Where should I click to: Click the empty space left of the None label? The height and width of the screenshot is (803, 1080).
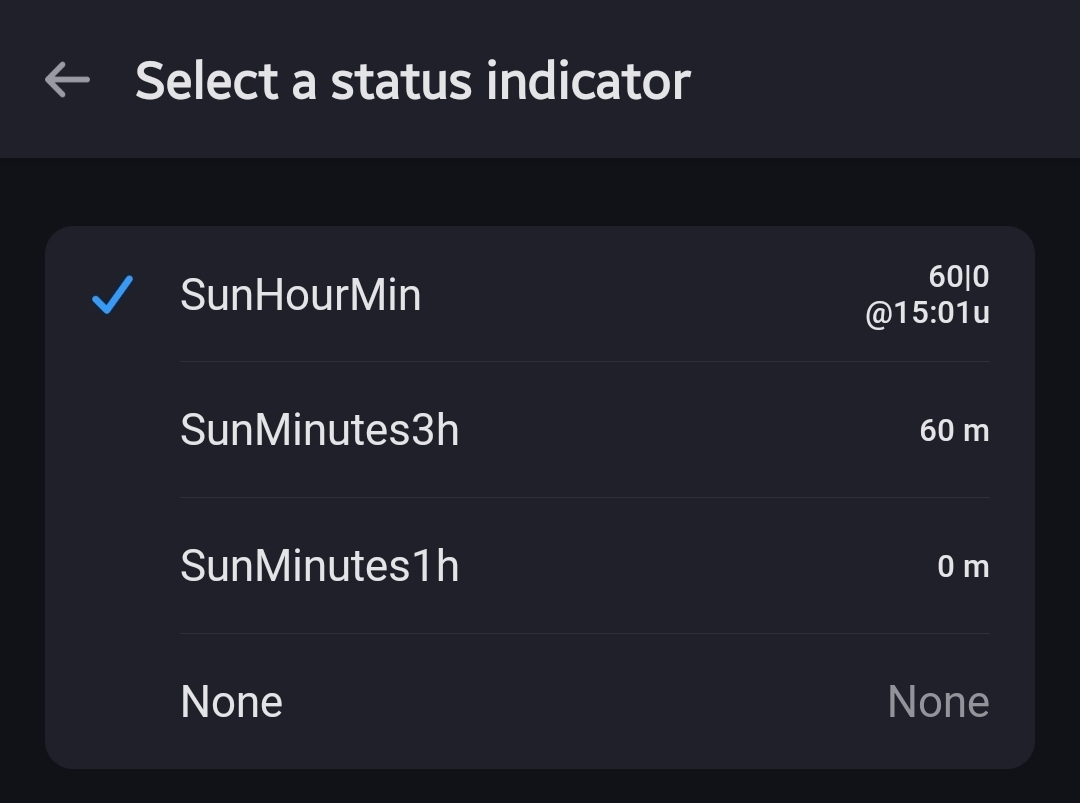coord(112,702)
